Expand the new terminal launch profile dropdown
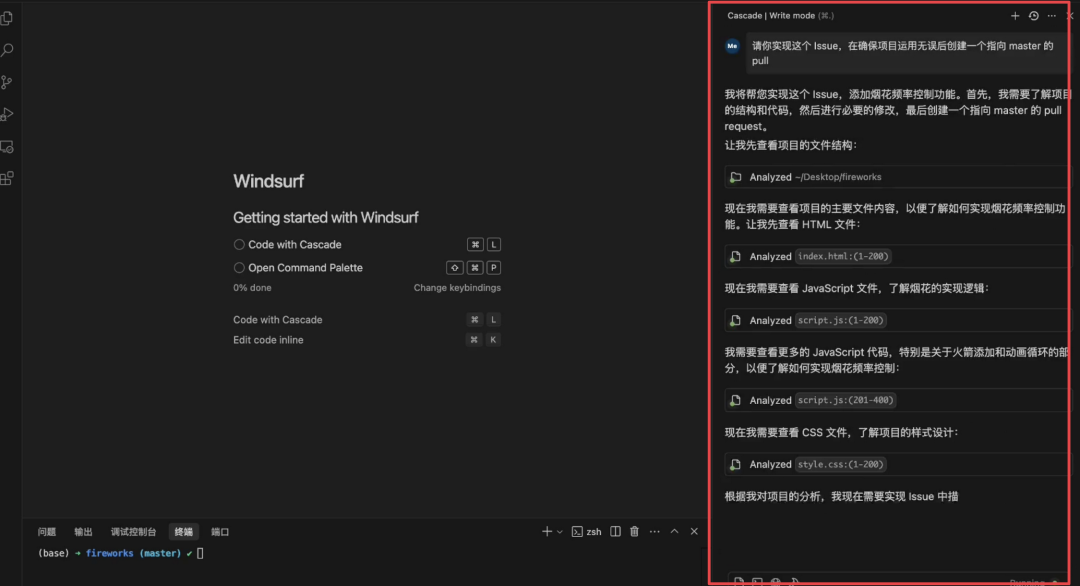 [559, 532]
